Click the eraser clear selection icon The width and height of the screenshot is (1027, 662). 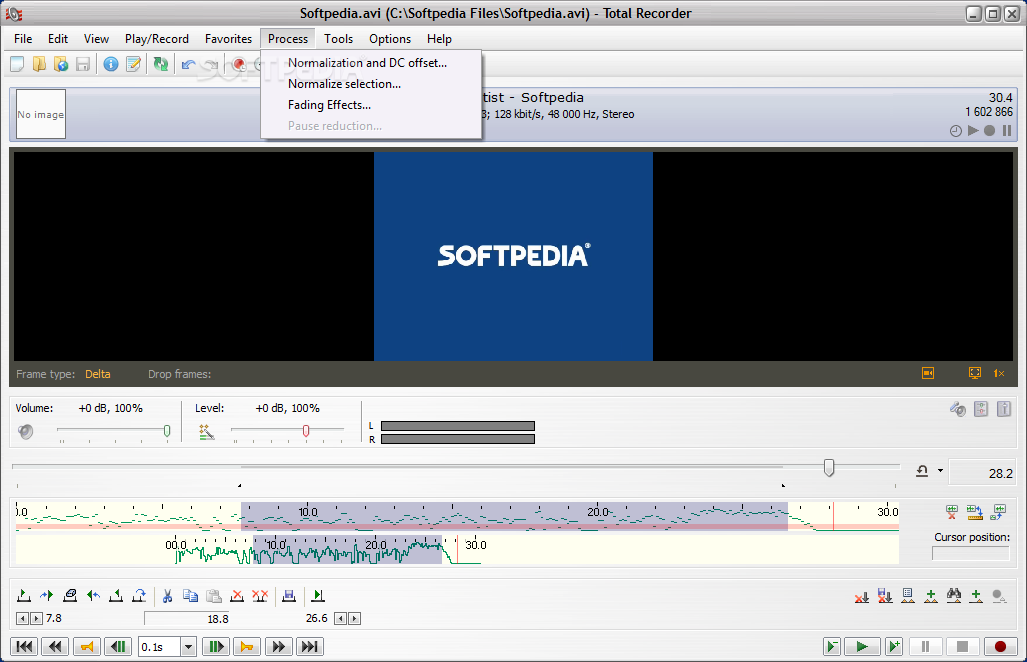point(70,595)
